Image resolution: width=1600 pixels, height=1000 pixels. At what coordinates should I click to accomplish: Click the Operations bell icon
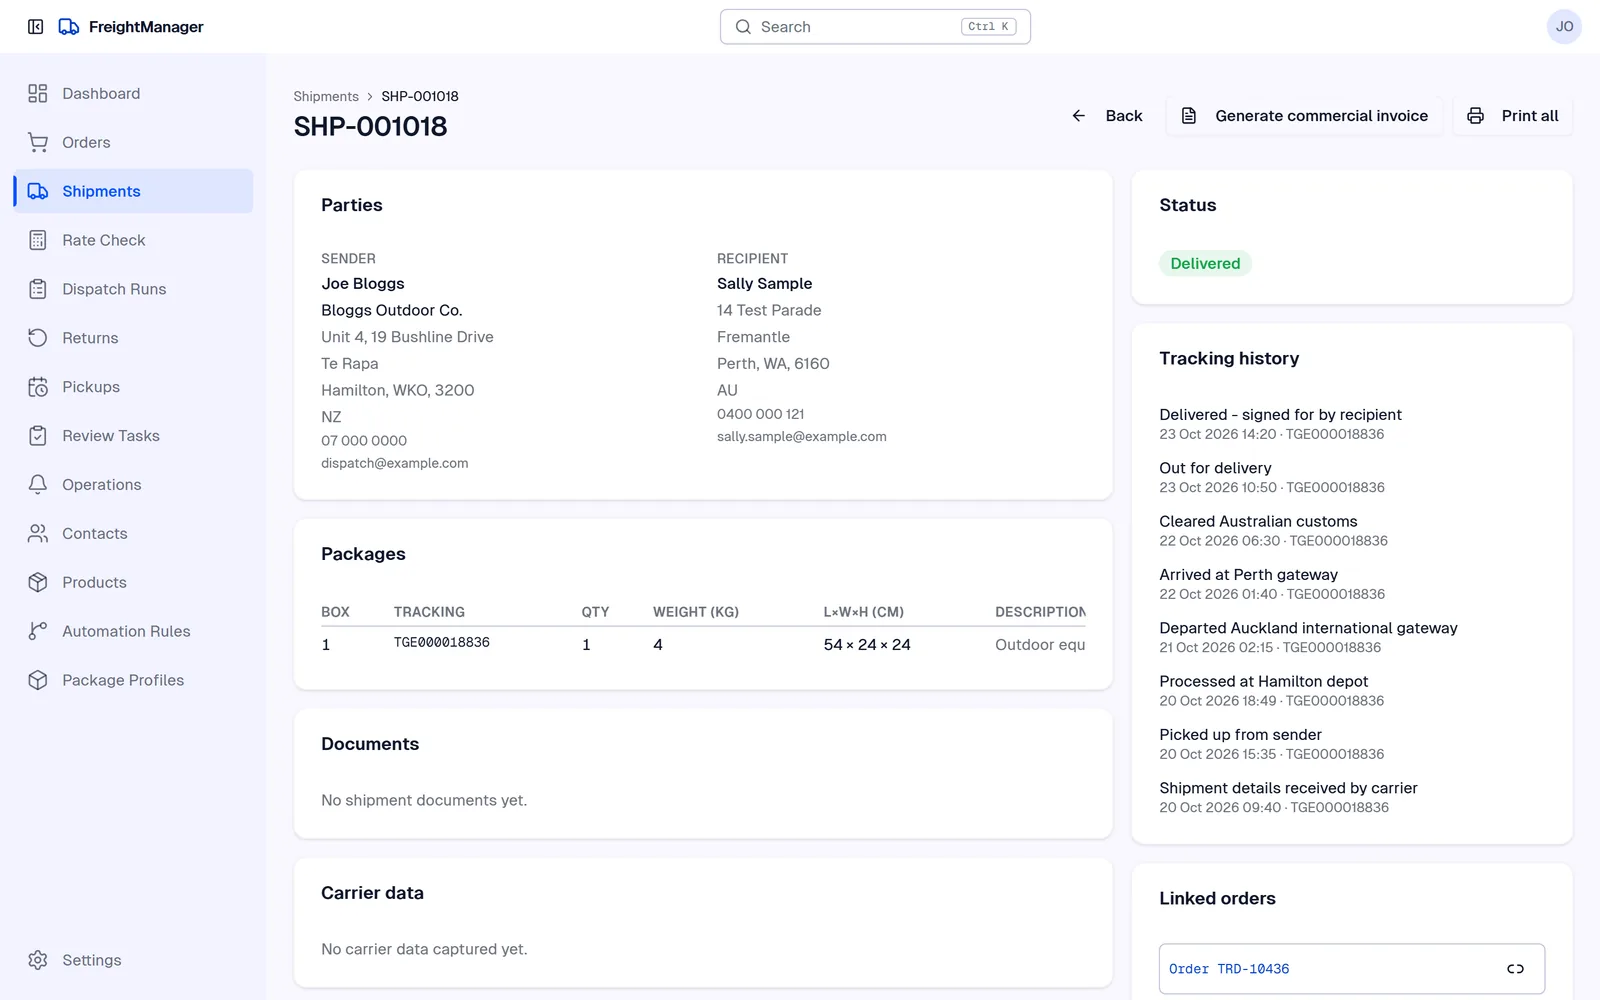(38, 485)
